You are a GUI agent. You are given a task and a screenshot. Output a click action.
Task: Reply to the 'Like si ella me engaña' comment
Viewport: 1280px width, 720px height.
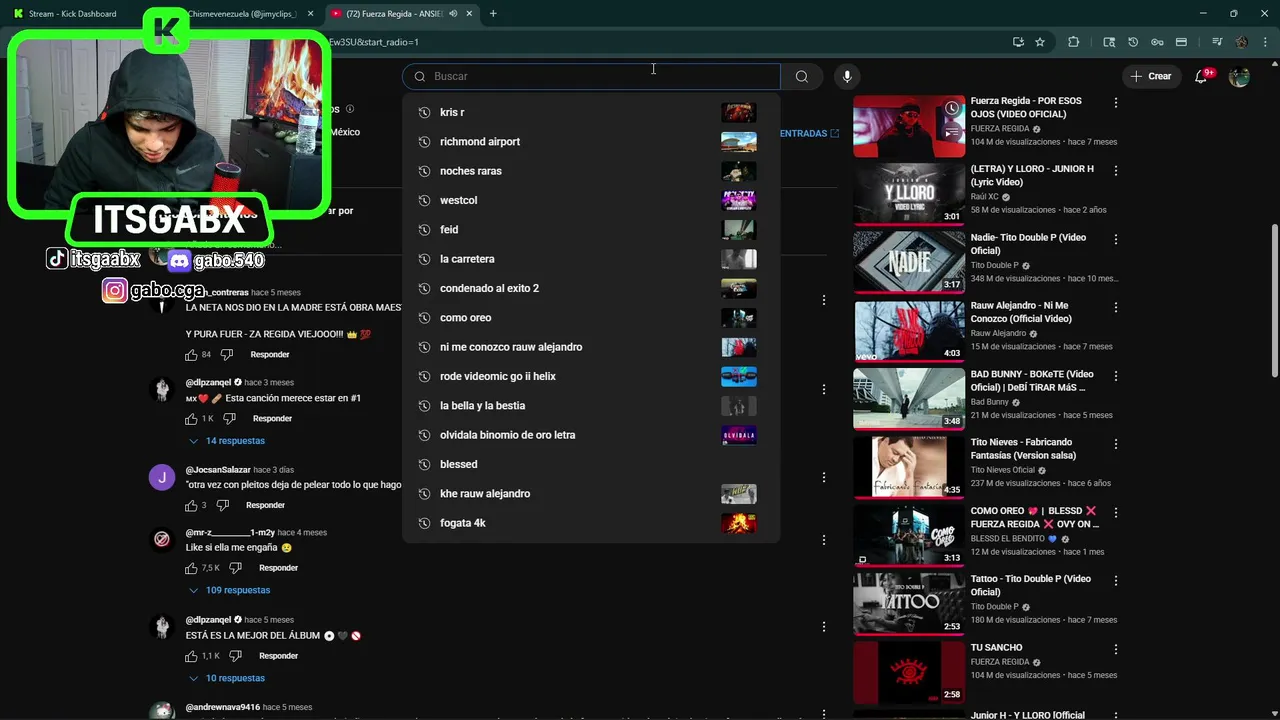click(278, 568)
